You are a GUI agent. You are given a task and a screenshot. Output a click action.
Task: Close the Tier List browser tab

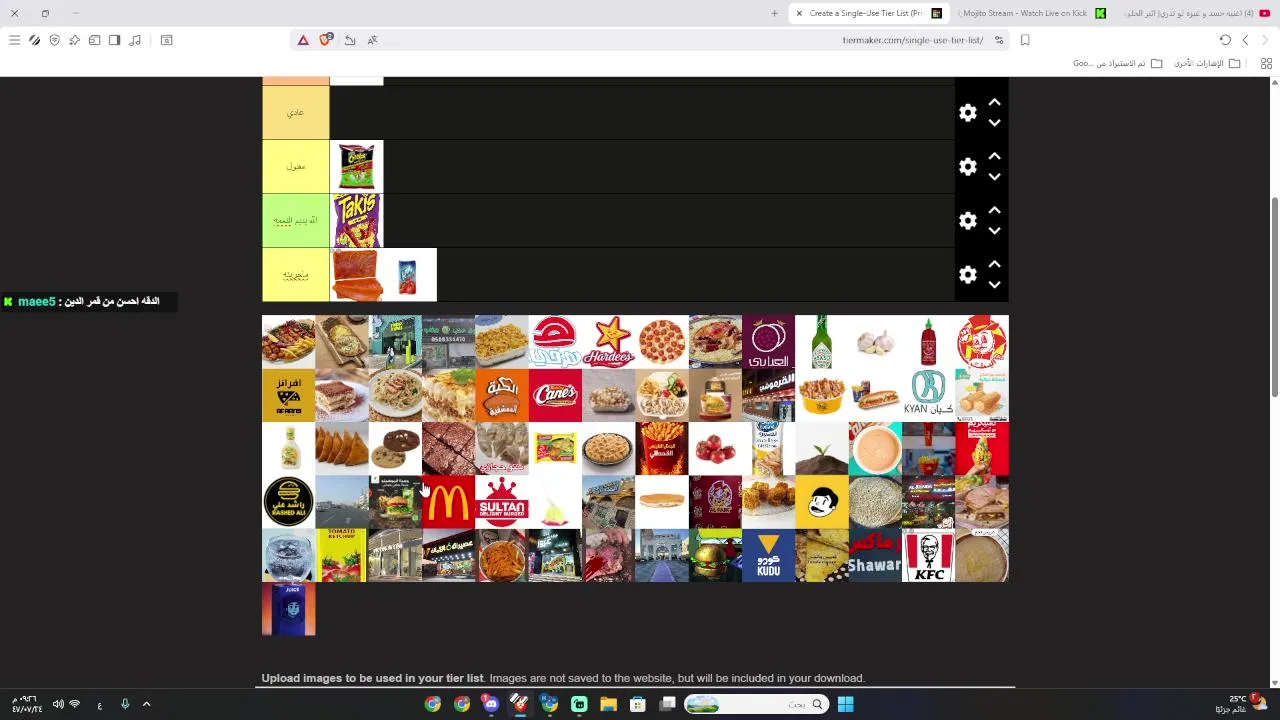[x=799, y=13]
